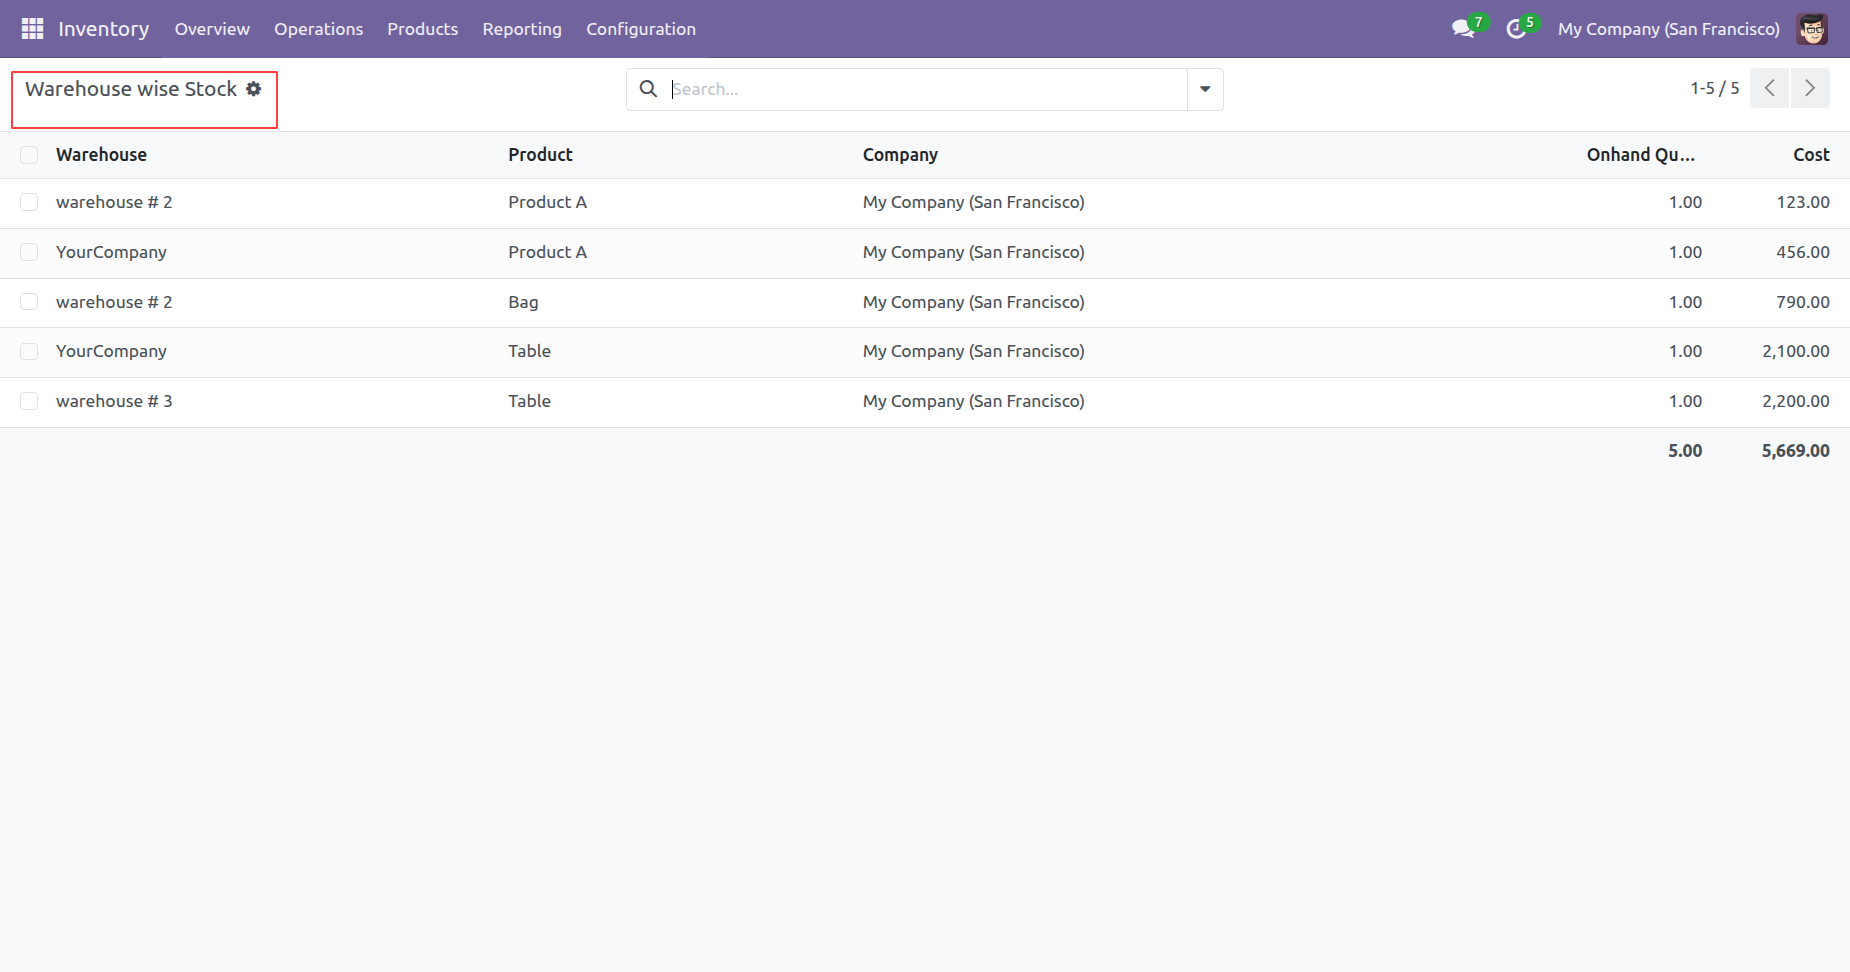Open the chat messages icon with badge 7
1850x972 pixels.
tap(1463, 29)
